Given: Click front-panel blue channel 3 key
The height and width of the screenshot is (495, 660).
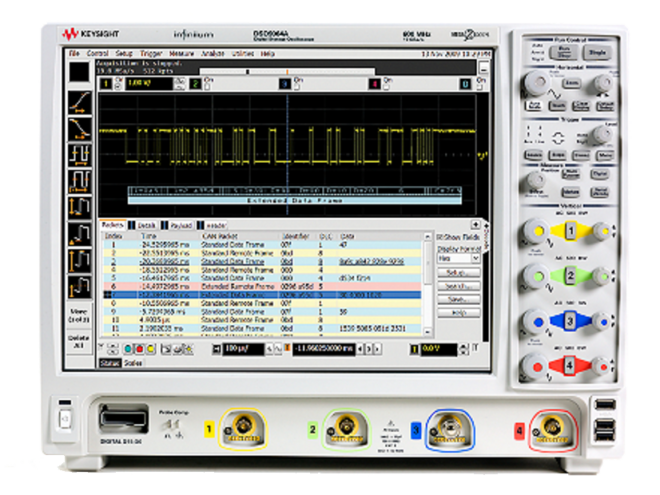Looking at the screenshot, I should point(570,321).
